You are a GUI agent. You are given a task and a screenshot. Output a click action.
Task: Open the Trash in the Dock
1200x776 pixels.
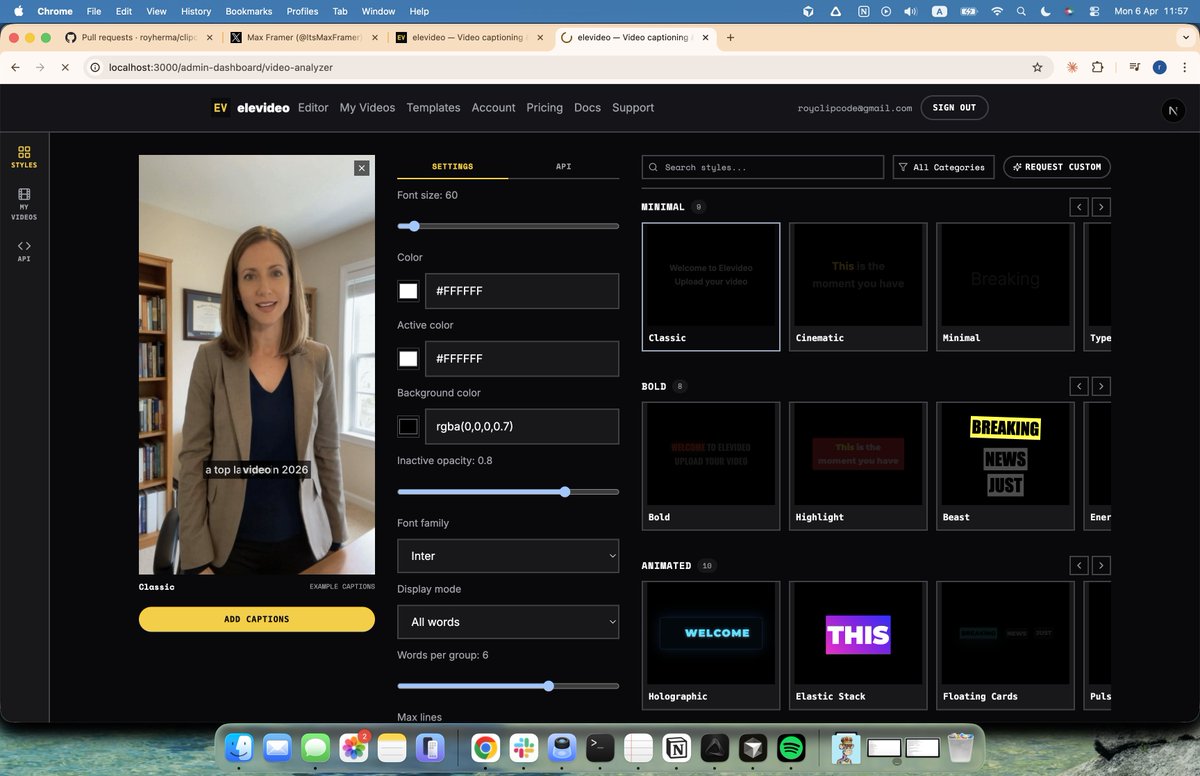(960, 747)
